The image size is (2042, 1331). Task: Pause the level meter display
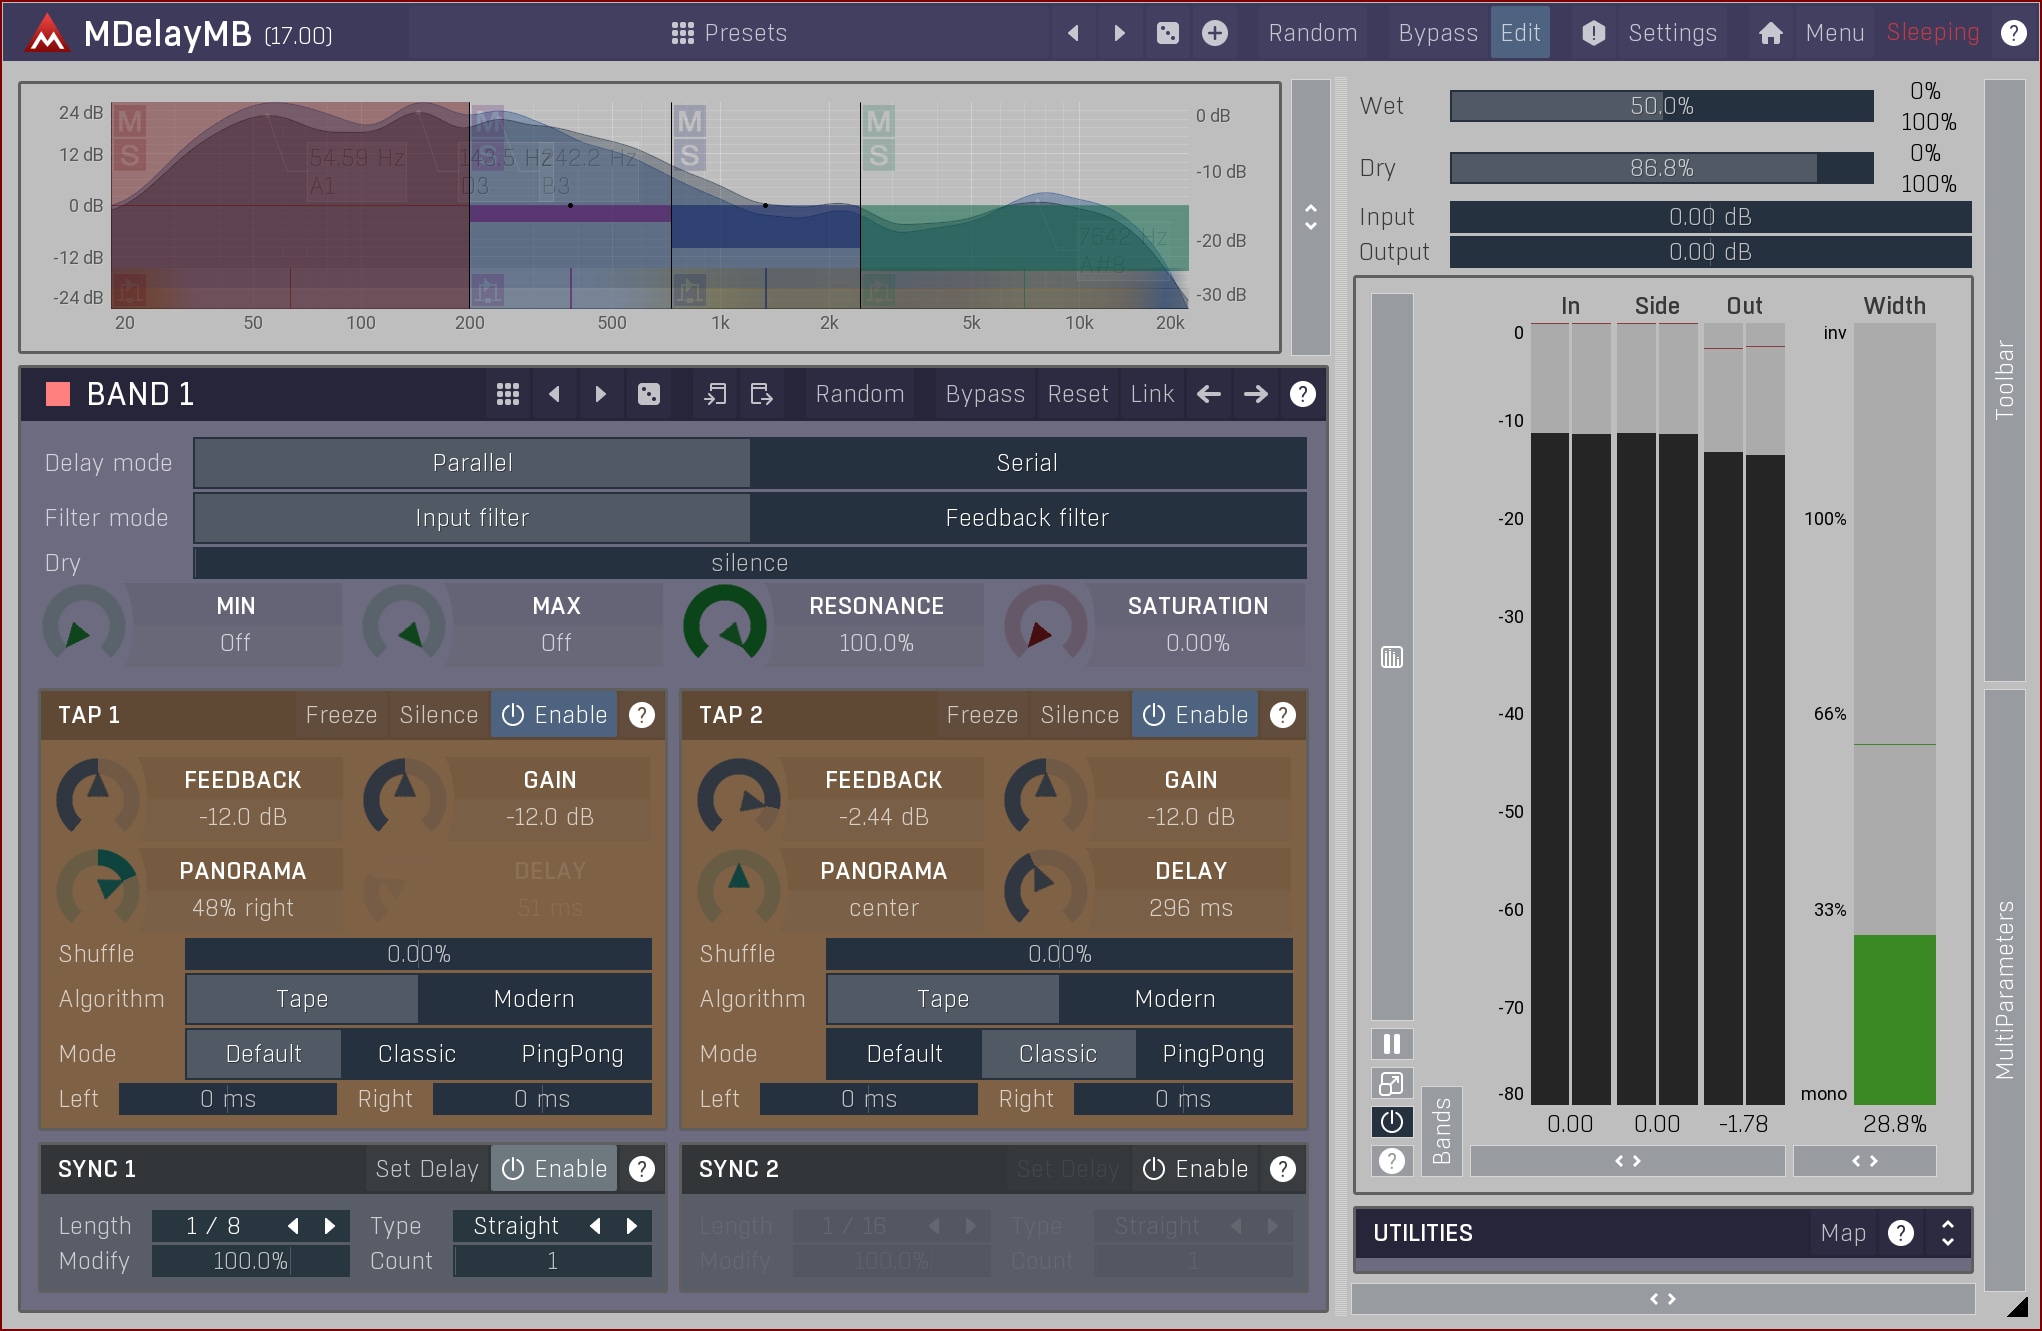[1391, 1044]
